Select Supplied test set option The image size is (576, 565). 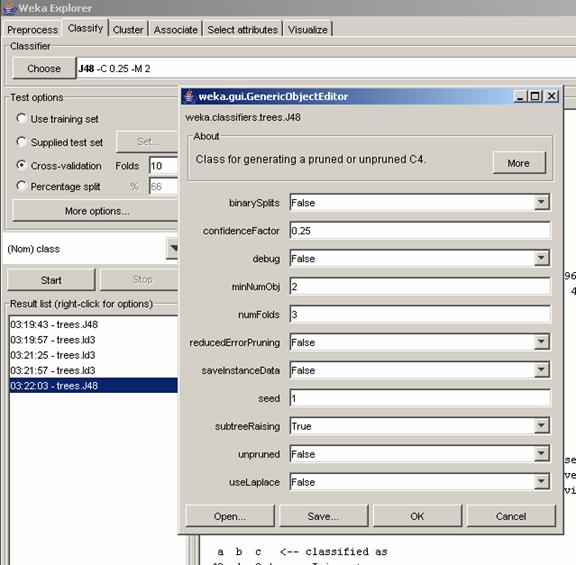(21, 141)
